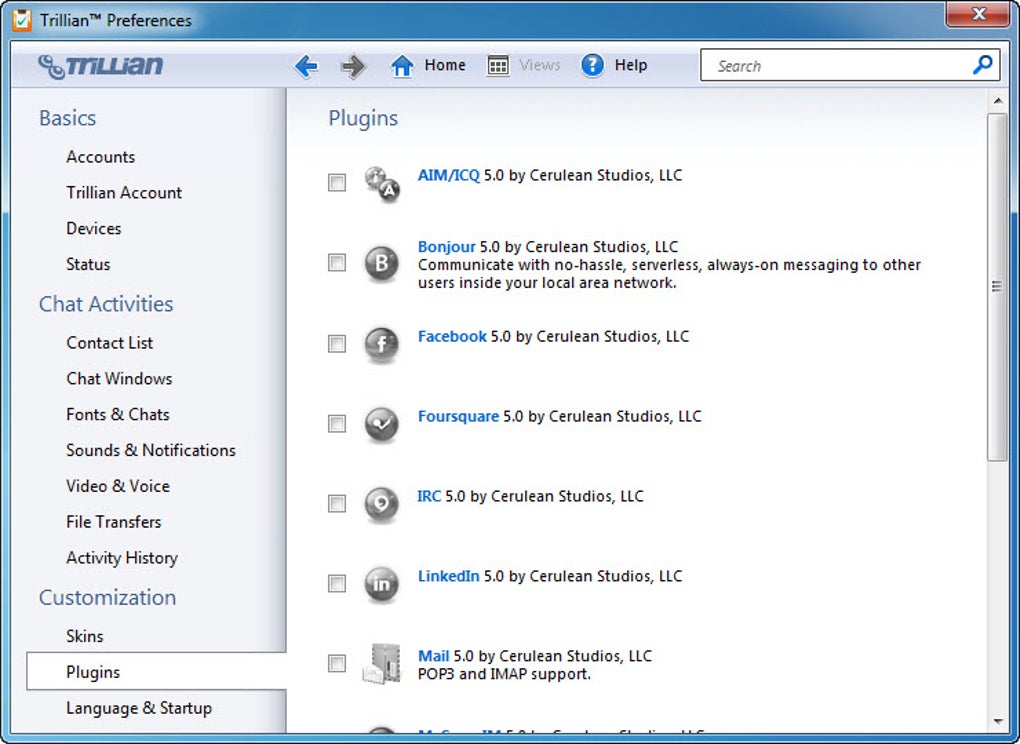1020x744 pixels.
Task: Click the disabled Views toolbar label
Action: point(540,65)
